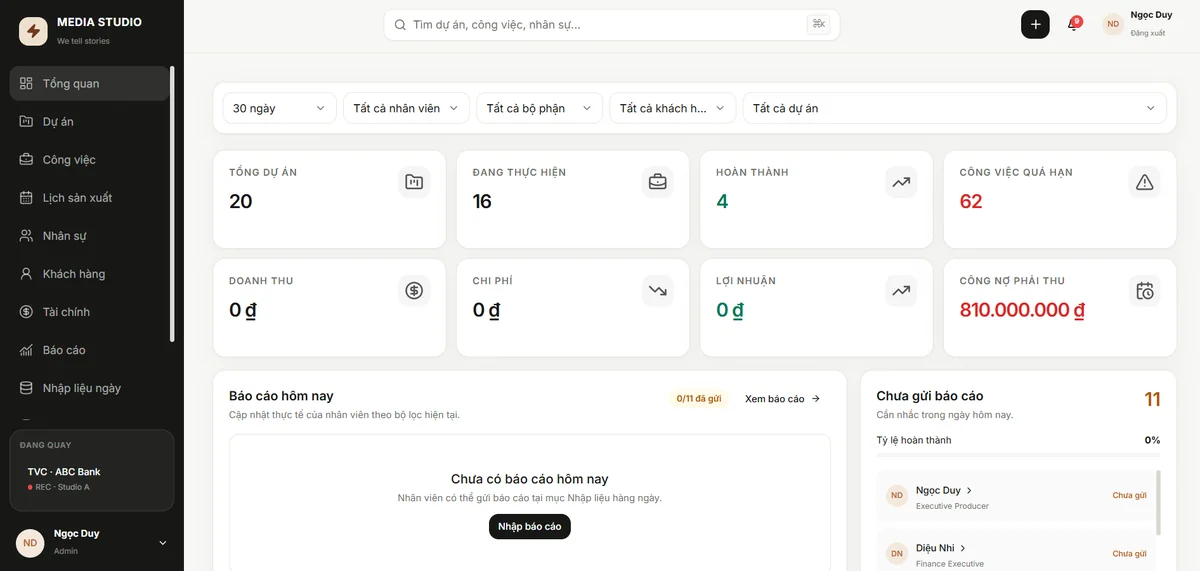Expand Ngọc Duy row in unsent reports
The width and height of the screenshot is (1200, 571).
[x=1017, y=496]
